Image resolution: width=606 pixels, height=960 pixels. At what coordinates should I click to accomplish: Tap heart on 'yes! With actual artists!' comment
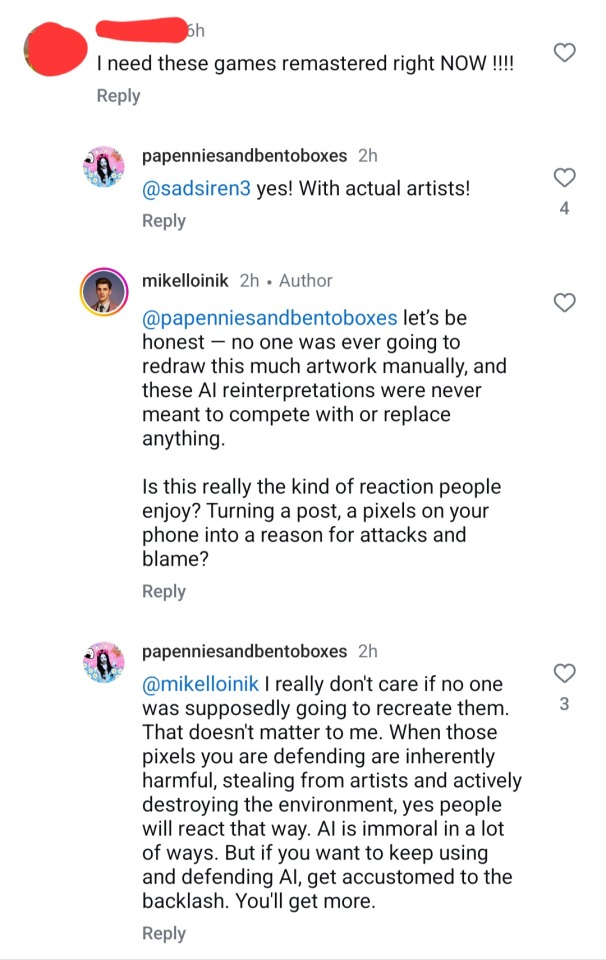pyautogui.click(x=564, y=178)
